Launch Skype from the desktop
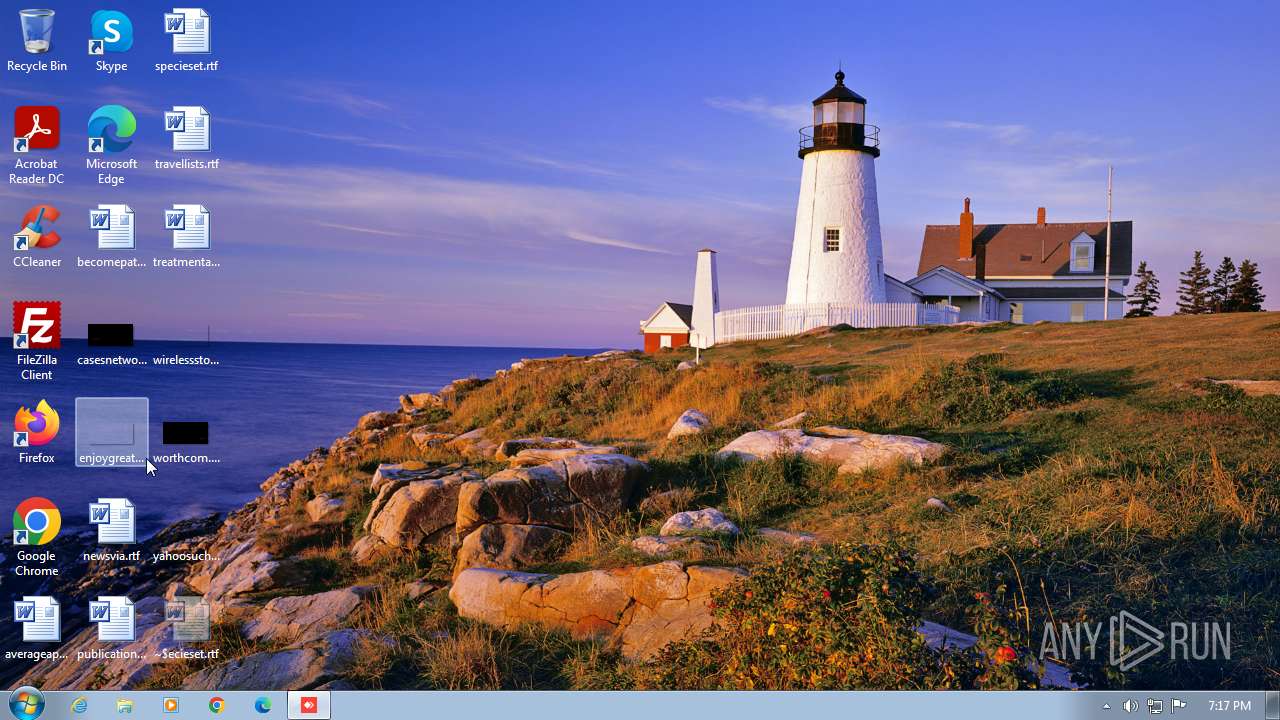This screenshot has height=720, width=1280. coord(111,41)
